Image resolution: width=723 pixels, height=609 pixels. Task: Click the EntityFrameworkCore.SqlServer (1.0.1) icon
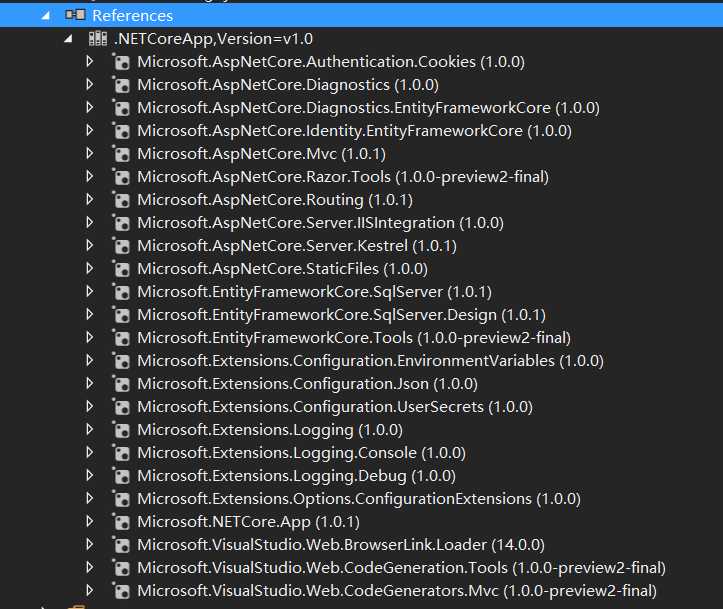(122, 292)
